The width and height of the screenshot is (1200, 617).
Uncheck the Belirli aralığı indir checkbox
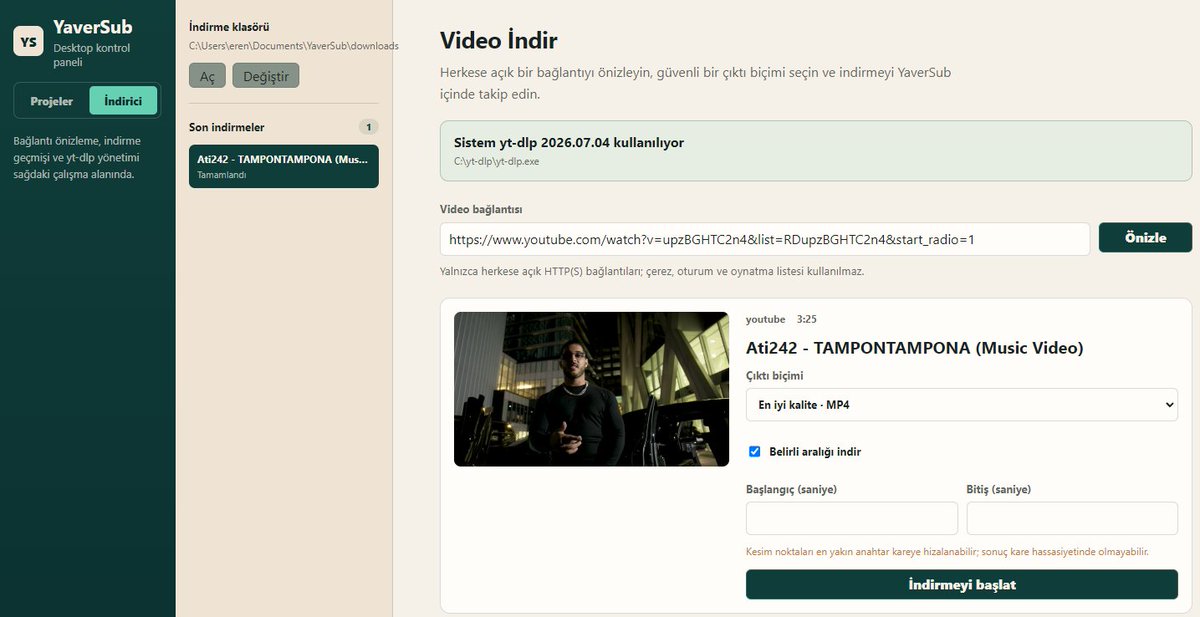755,452
